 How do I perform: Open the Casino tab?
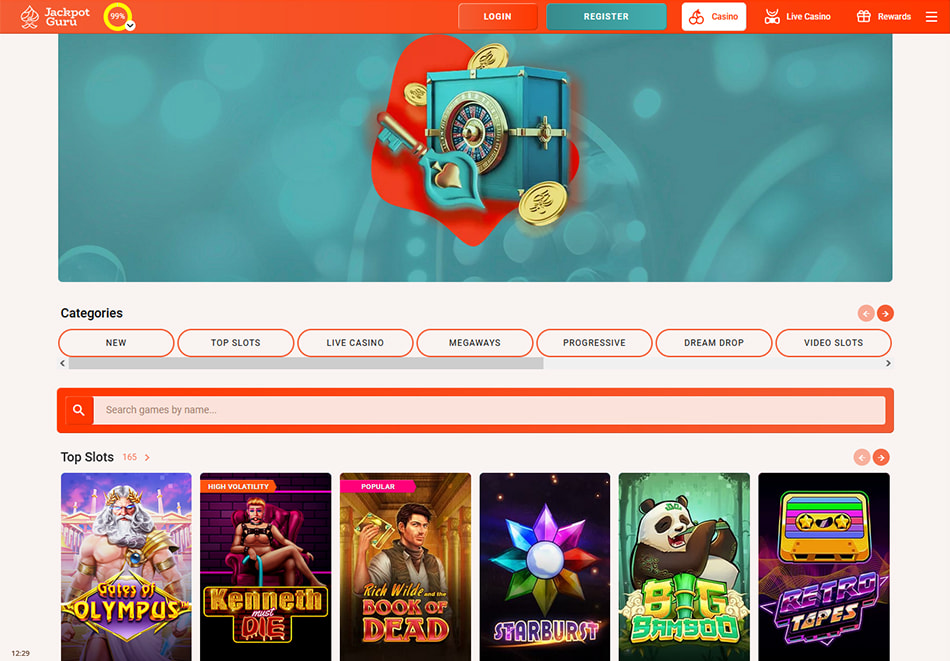[x=714, y=17]
